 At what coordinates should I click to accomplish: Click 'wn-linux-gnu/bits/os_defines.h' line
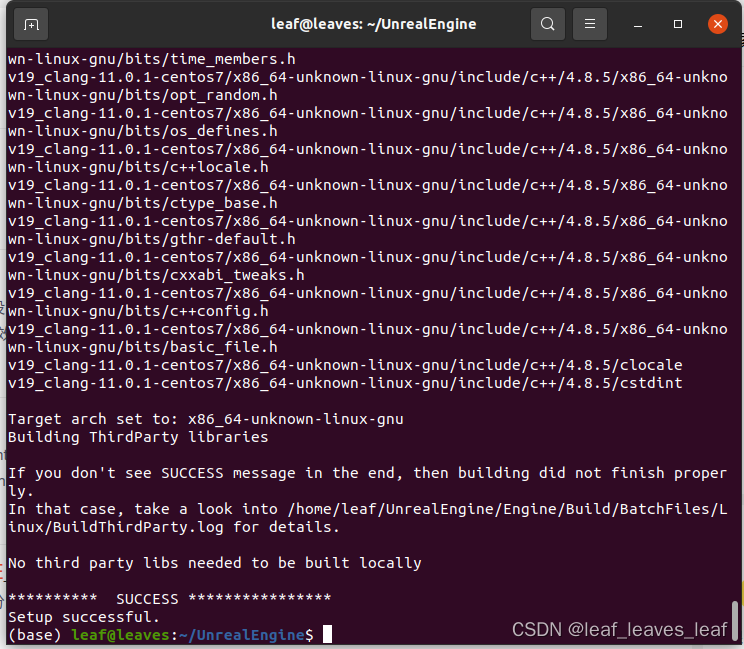[x=142, y=130]
